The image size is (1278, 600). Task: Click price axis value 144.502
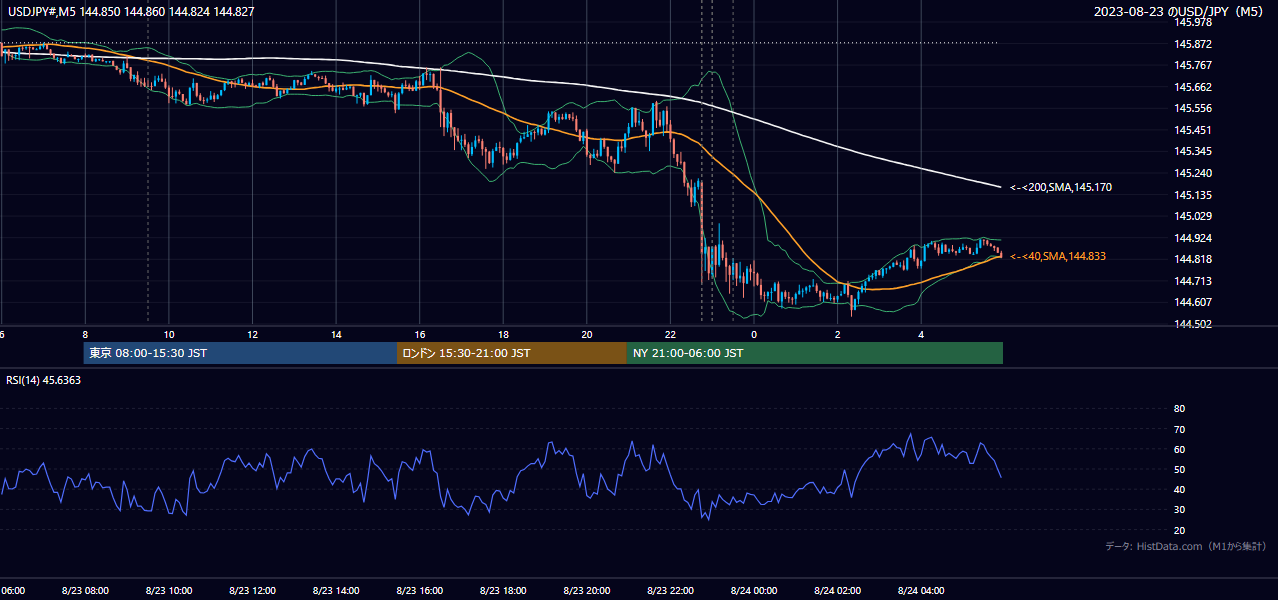(x=1192, y=324)
